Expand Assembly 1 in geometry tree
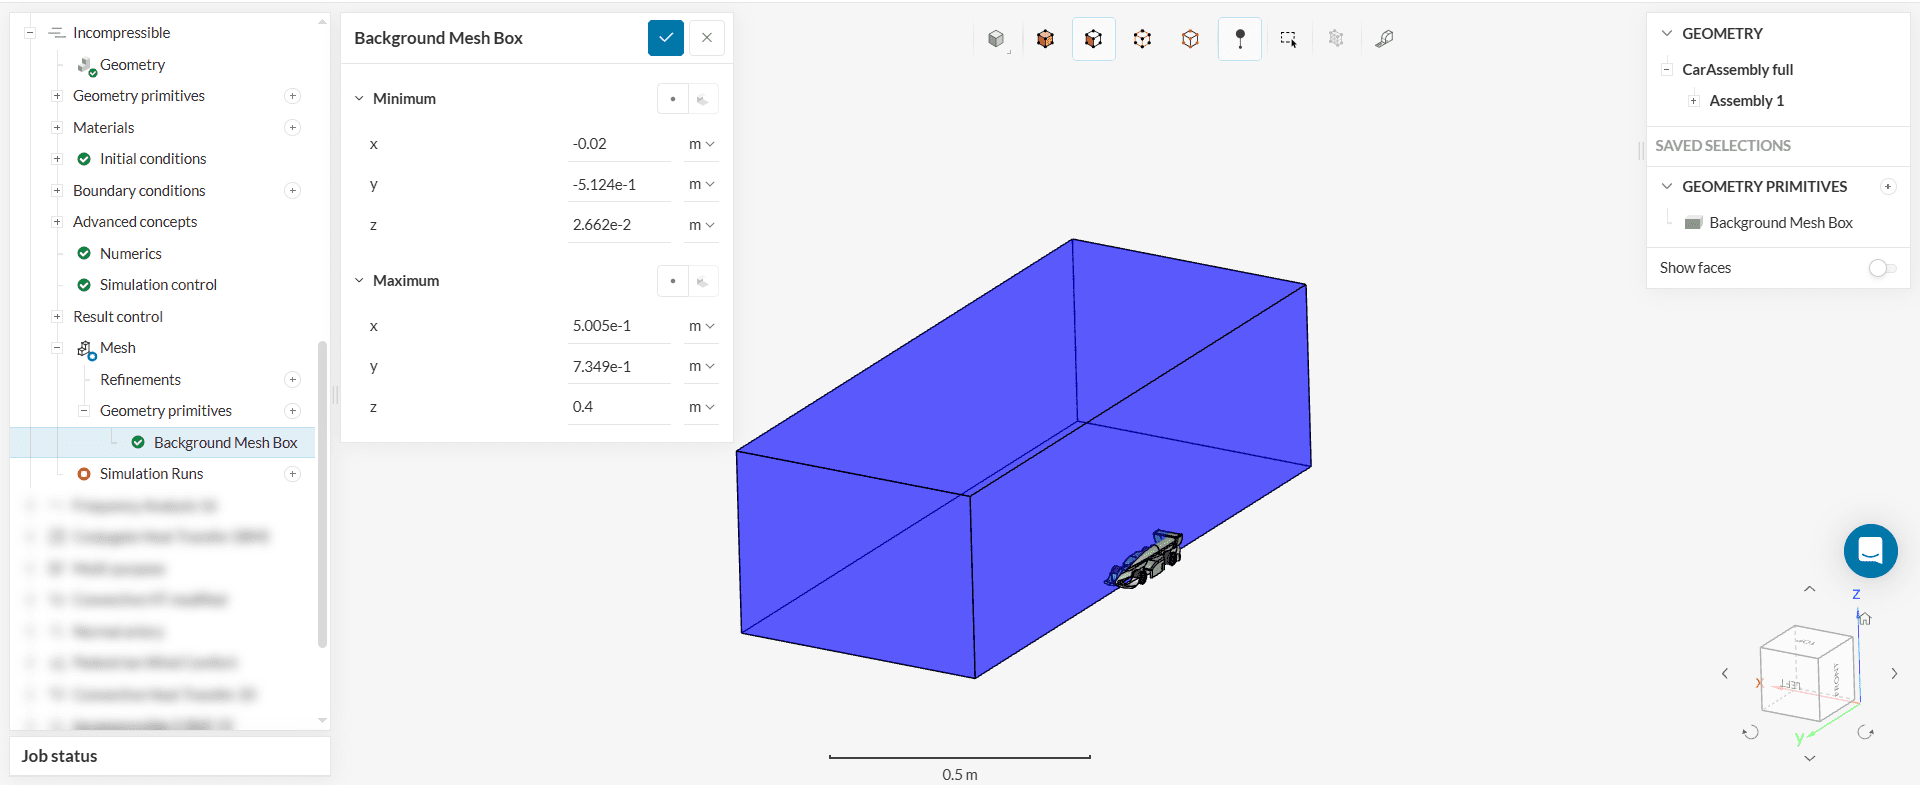Viewport: 1920px width, 785px height. click(1693, 101)
